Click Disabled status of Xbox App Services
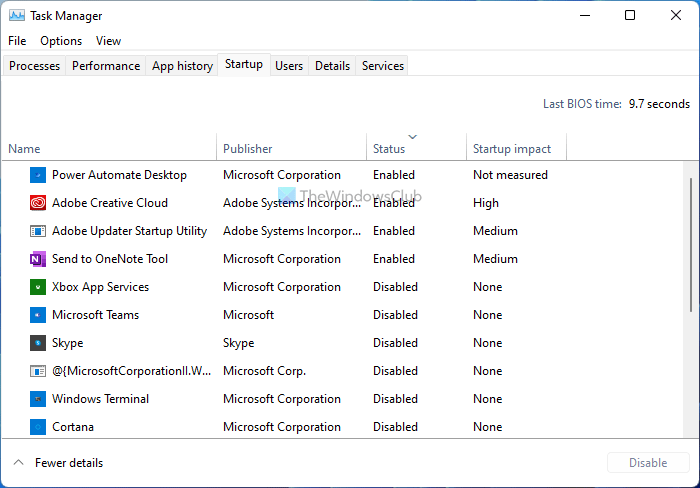 tap(396, 287)
